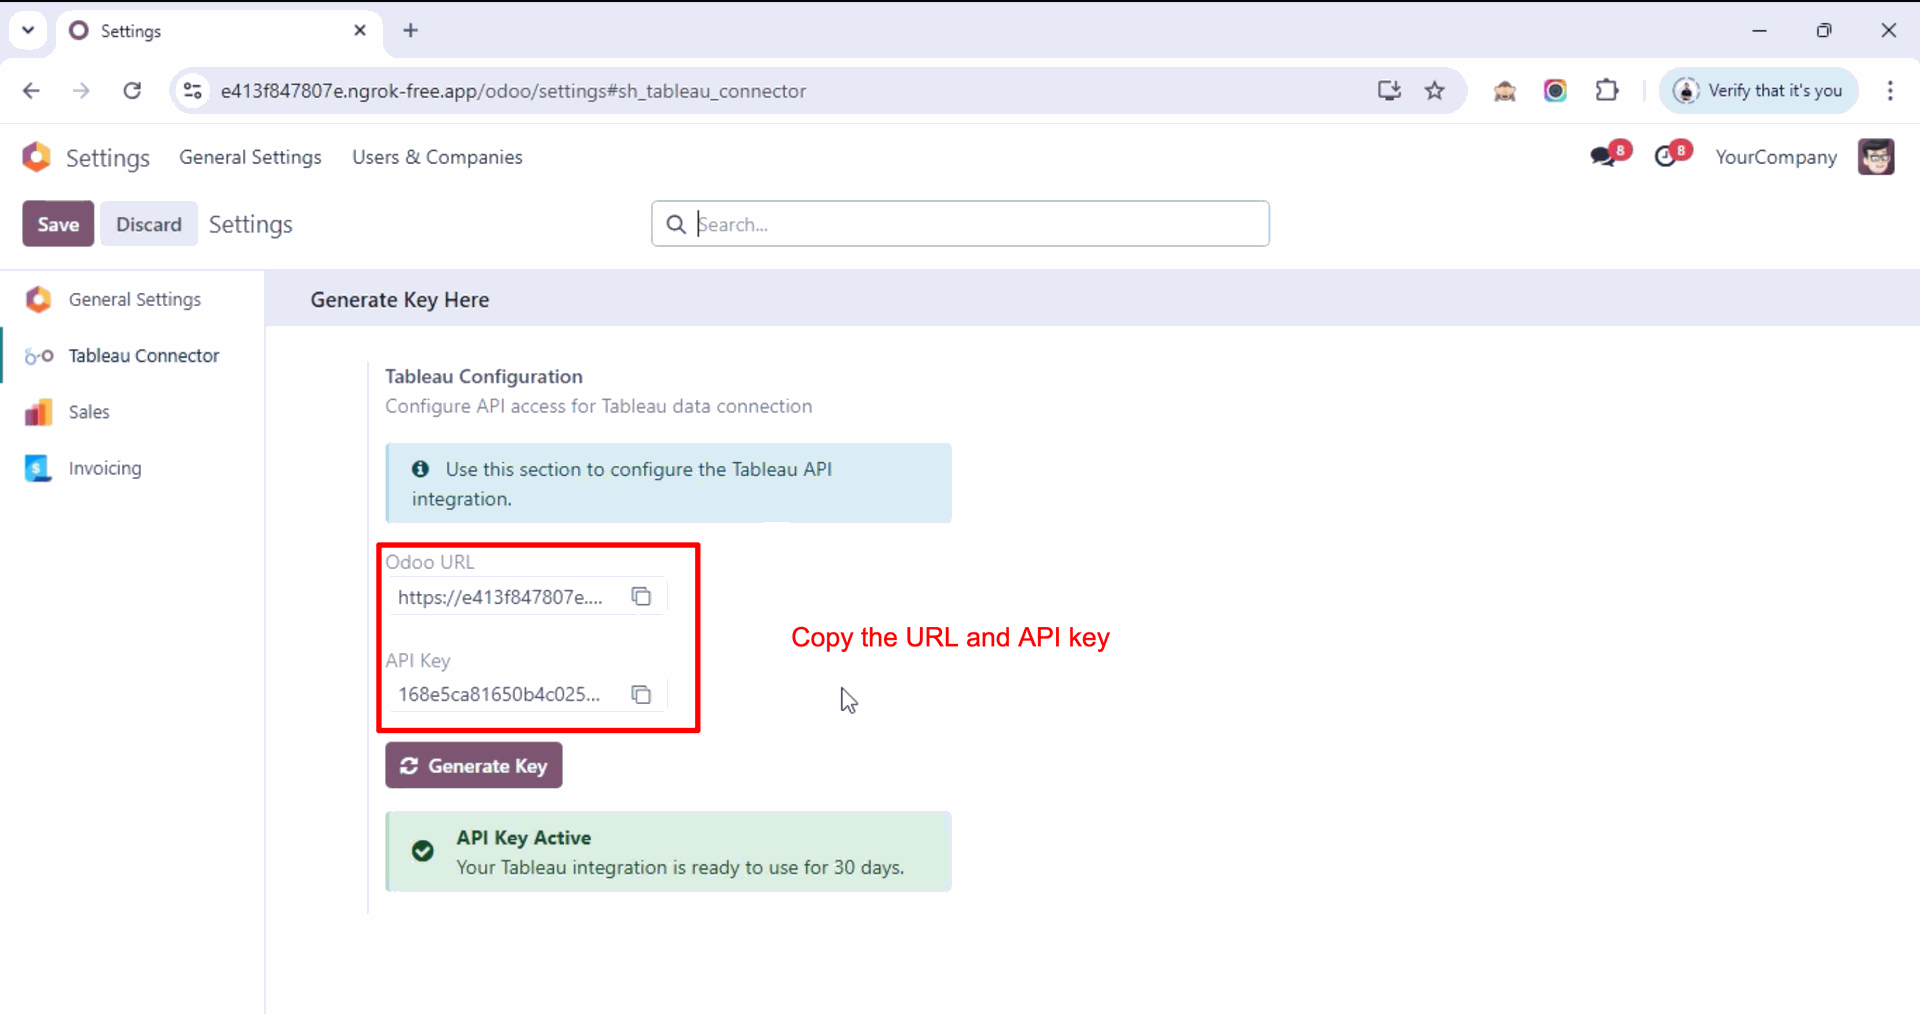Open General Settings top menu

tap(250, 157)
